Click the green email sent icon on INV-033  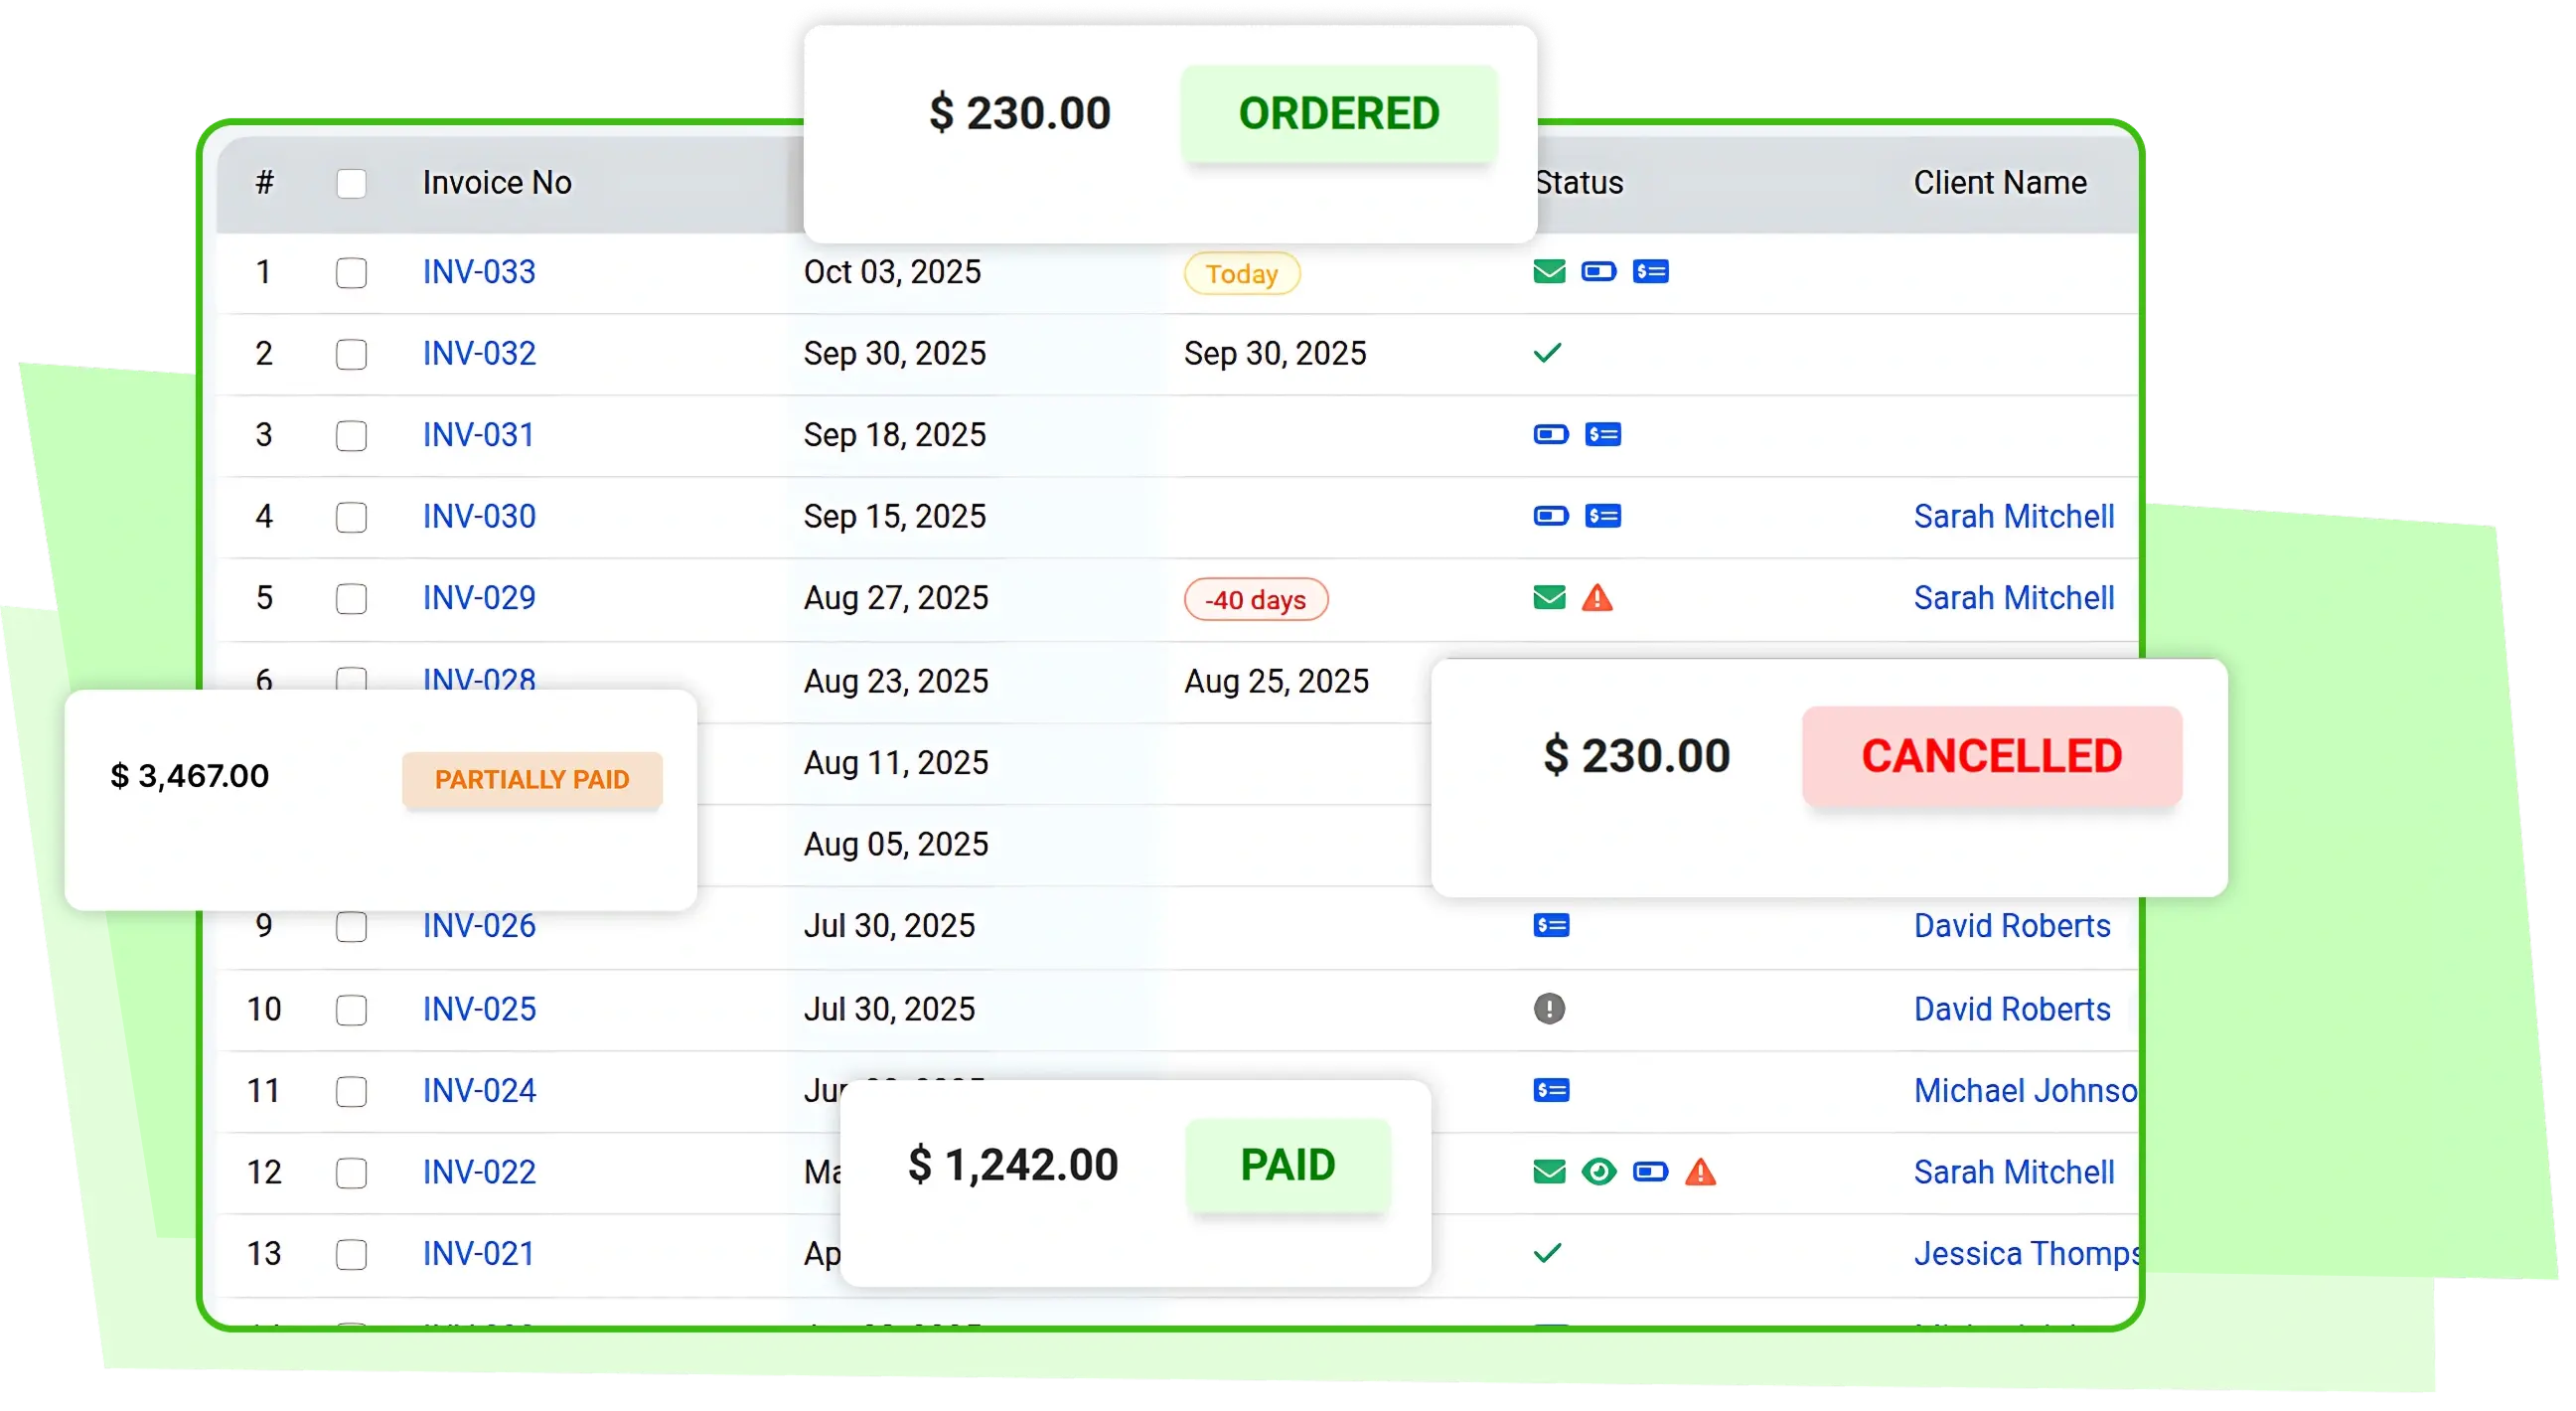coord(1549,271)
